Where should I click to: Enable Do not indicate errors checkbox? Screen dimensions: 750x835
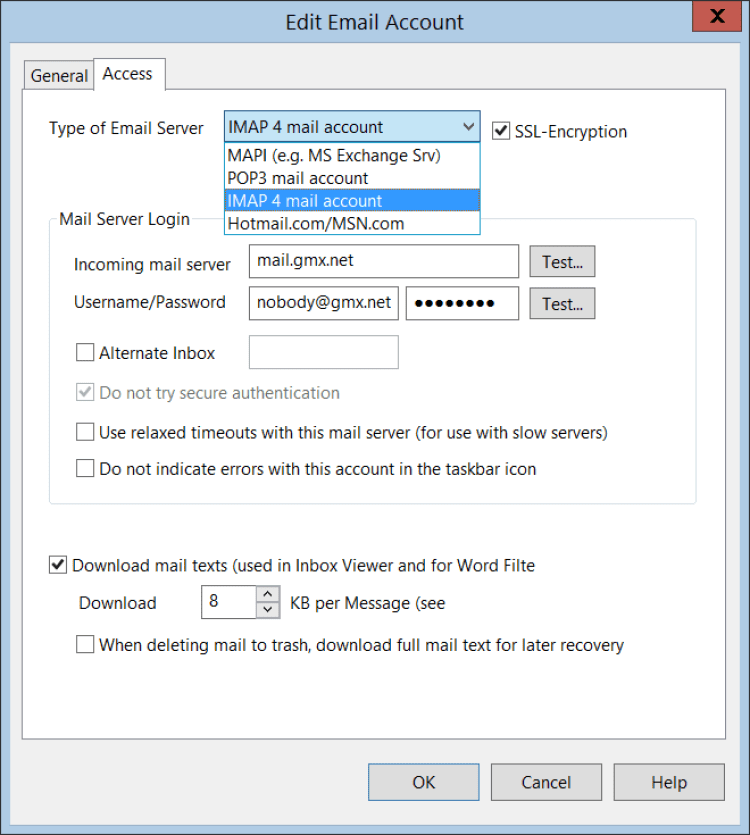point(85,469)
